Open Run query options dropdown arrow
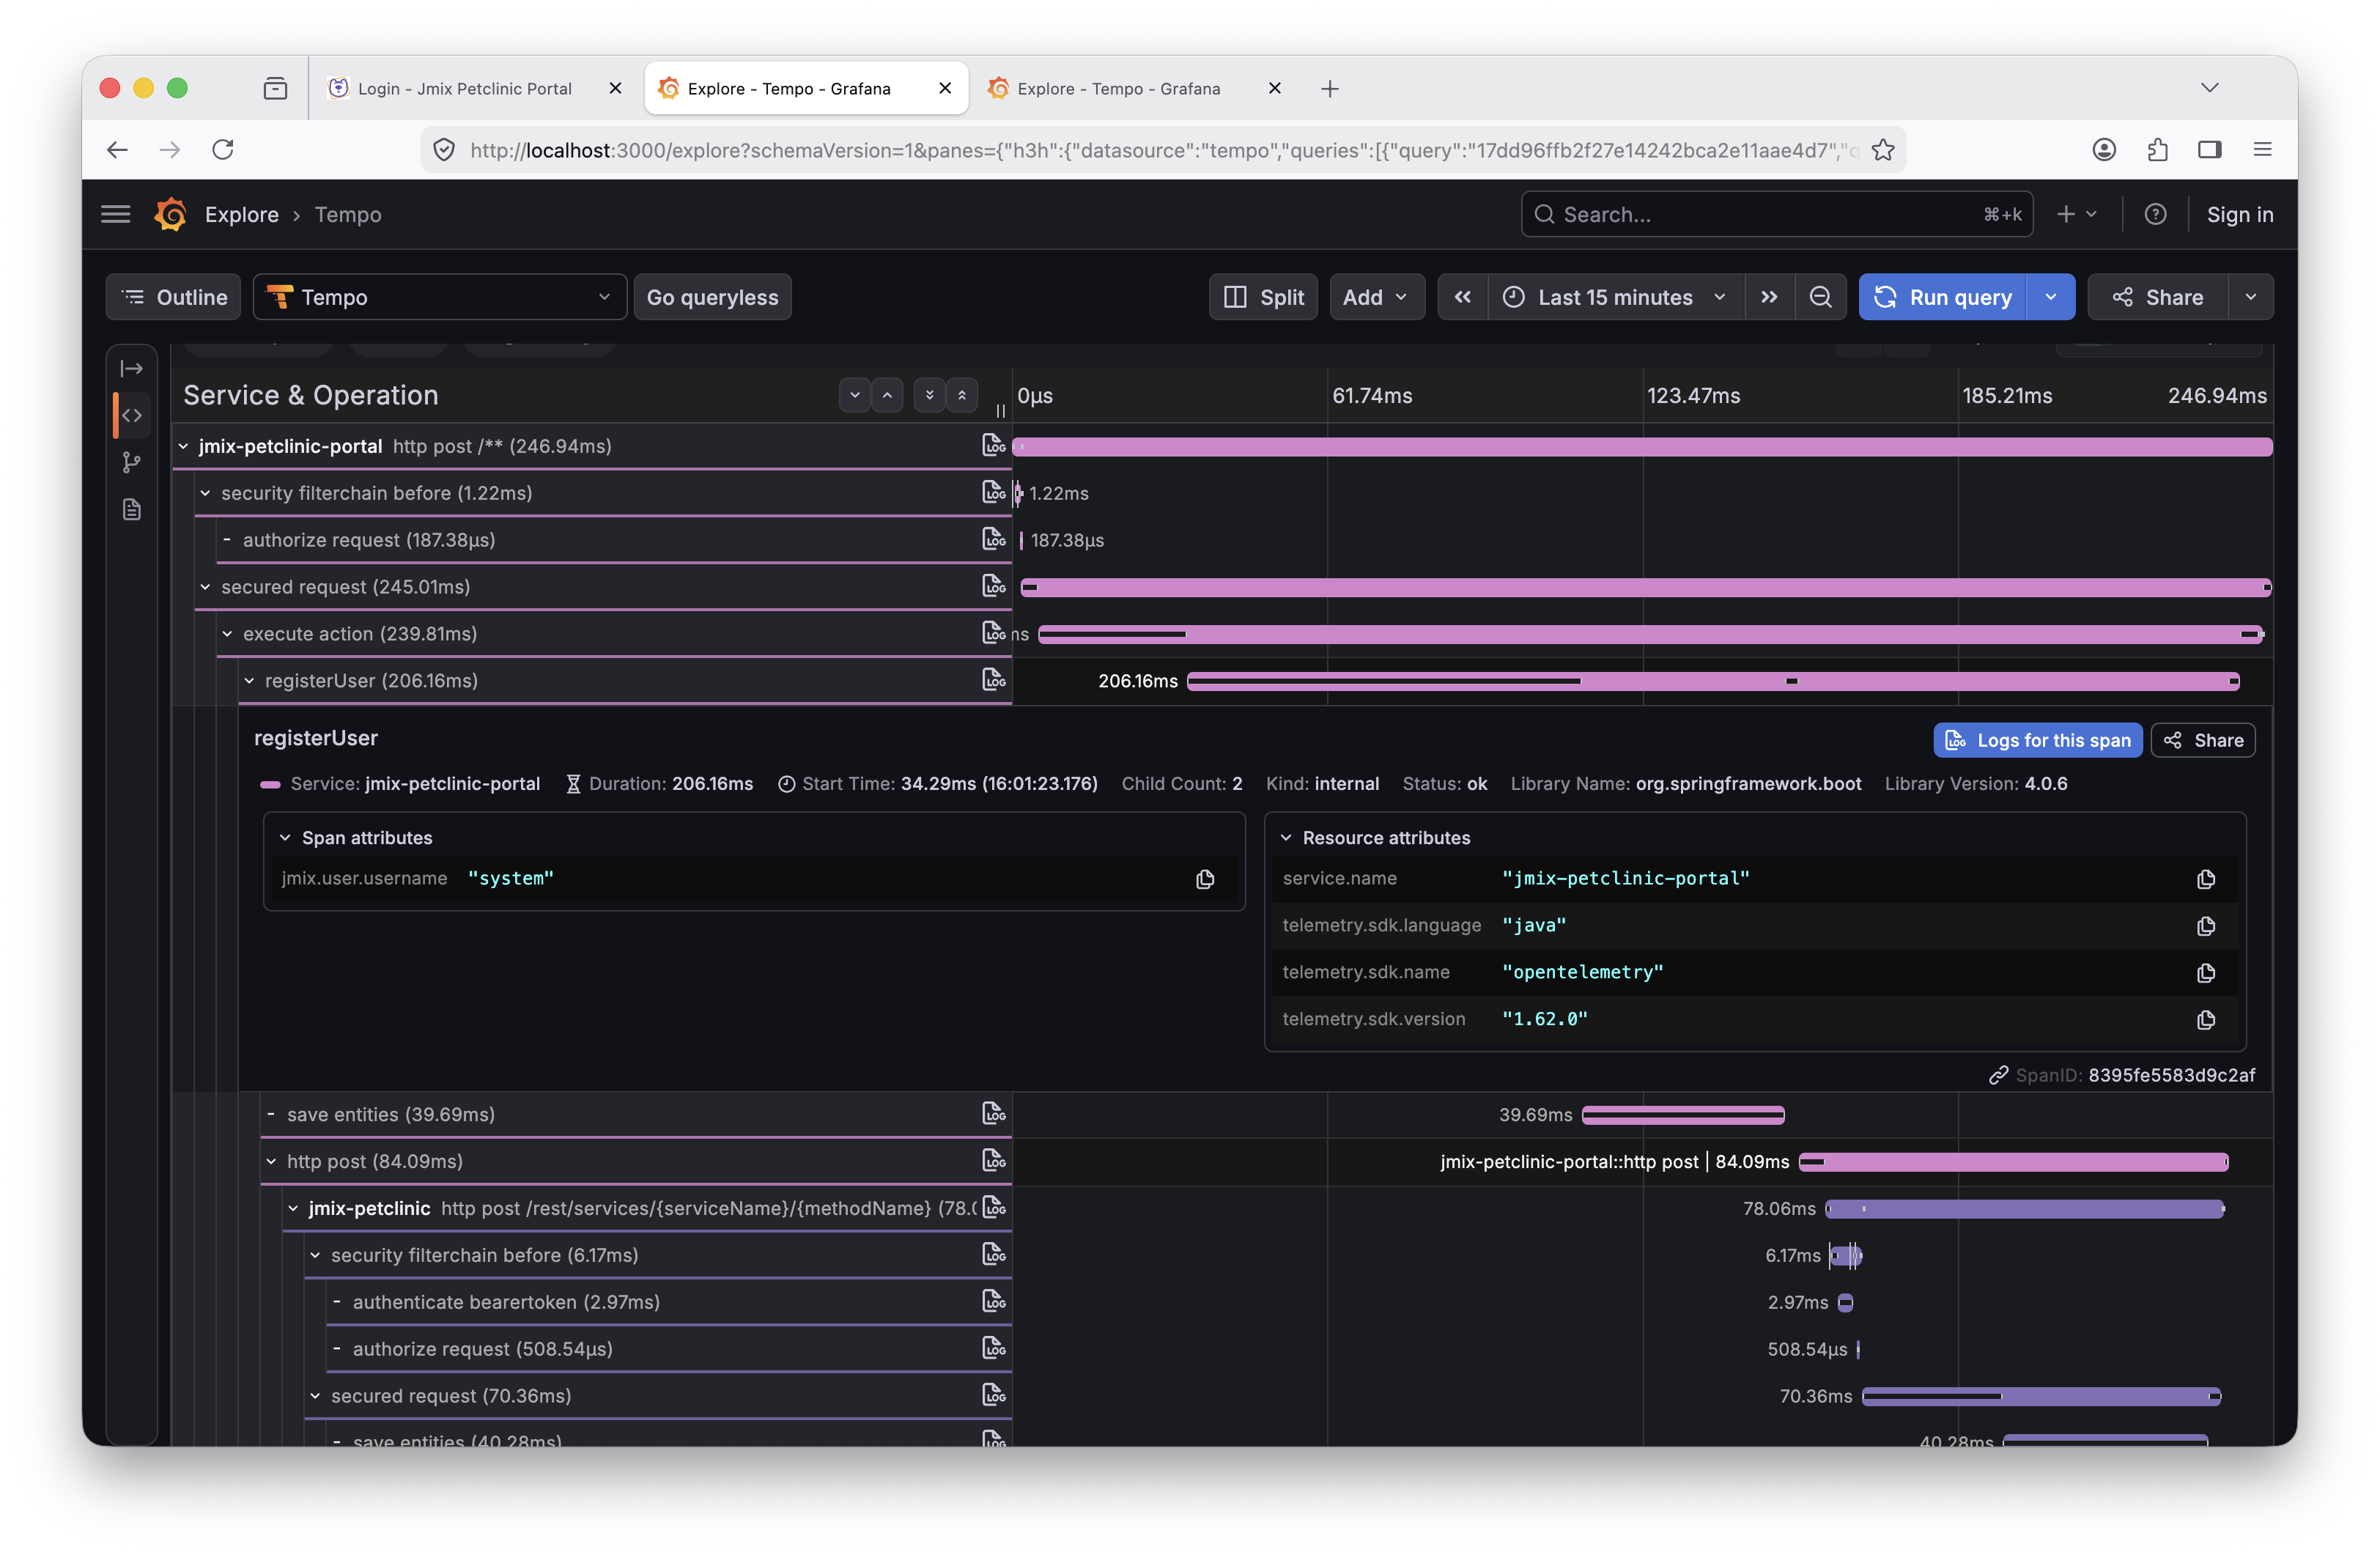This screenshot has height=1555, width=2380. 2051,297
